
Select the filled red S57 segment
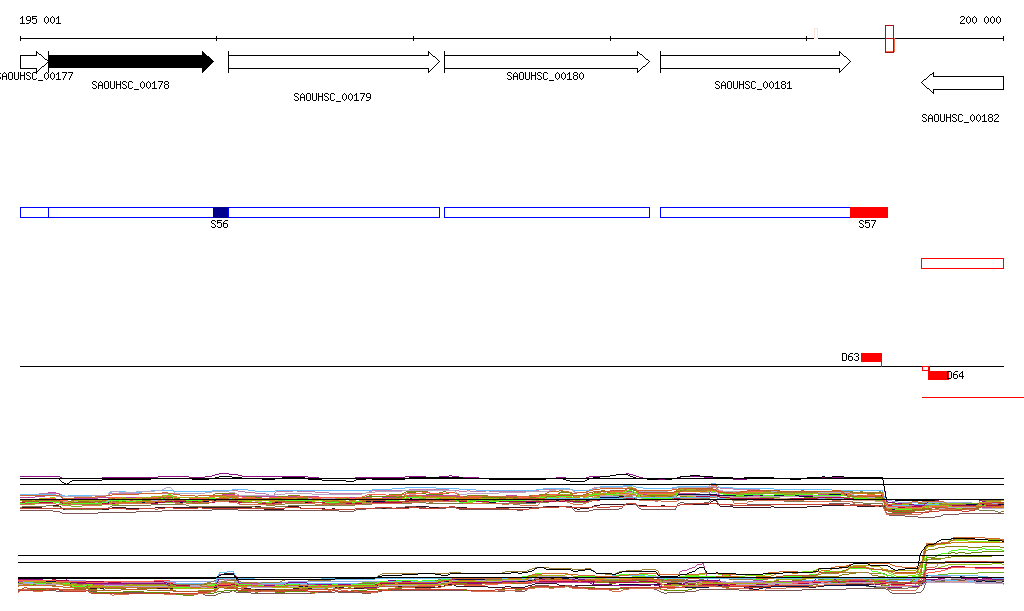[x=868, y=212]
